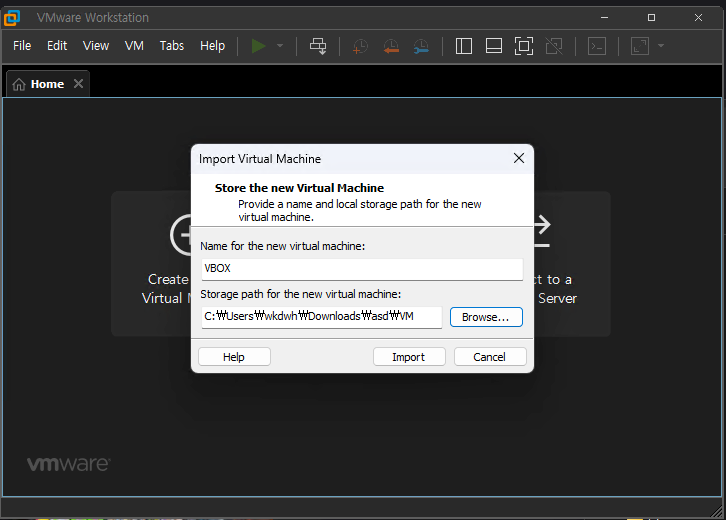Revert to snapshot toolbar icon
The image size is (726, 520).
coord(391,46)
